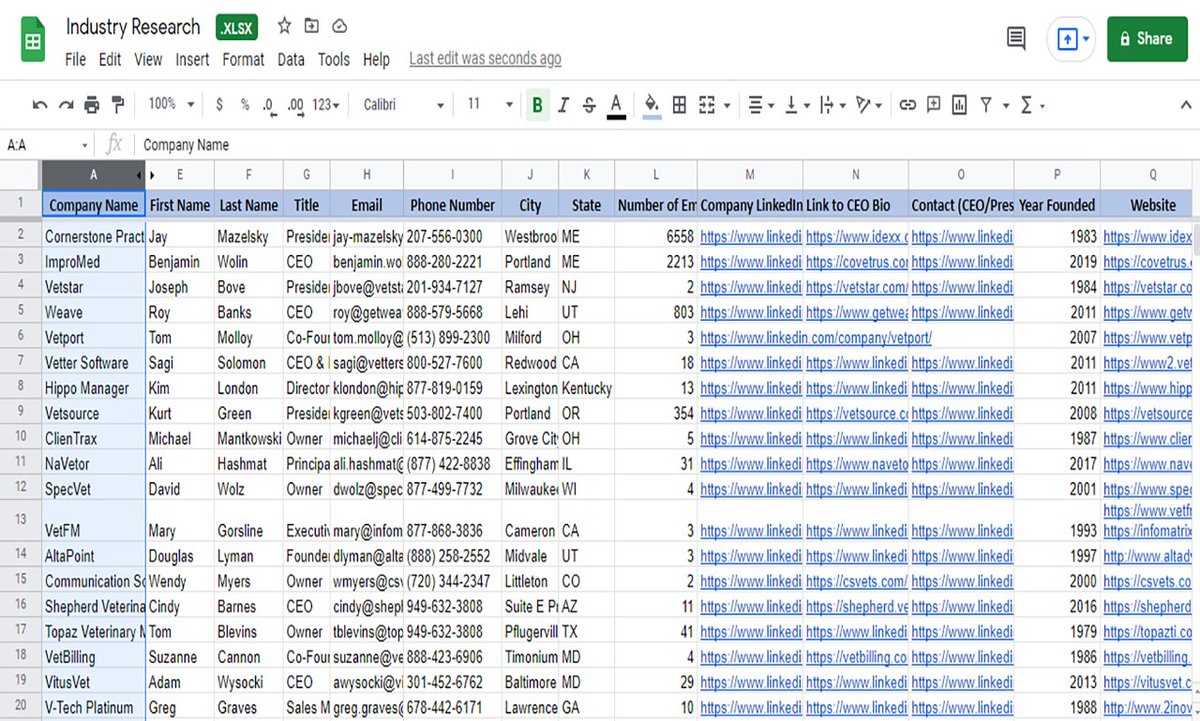Insert a link using the link icon

click(907, 104)
